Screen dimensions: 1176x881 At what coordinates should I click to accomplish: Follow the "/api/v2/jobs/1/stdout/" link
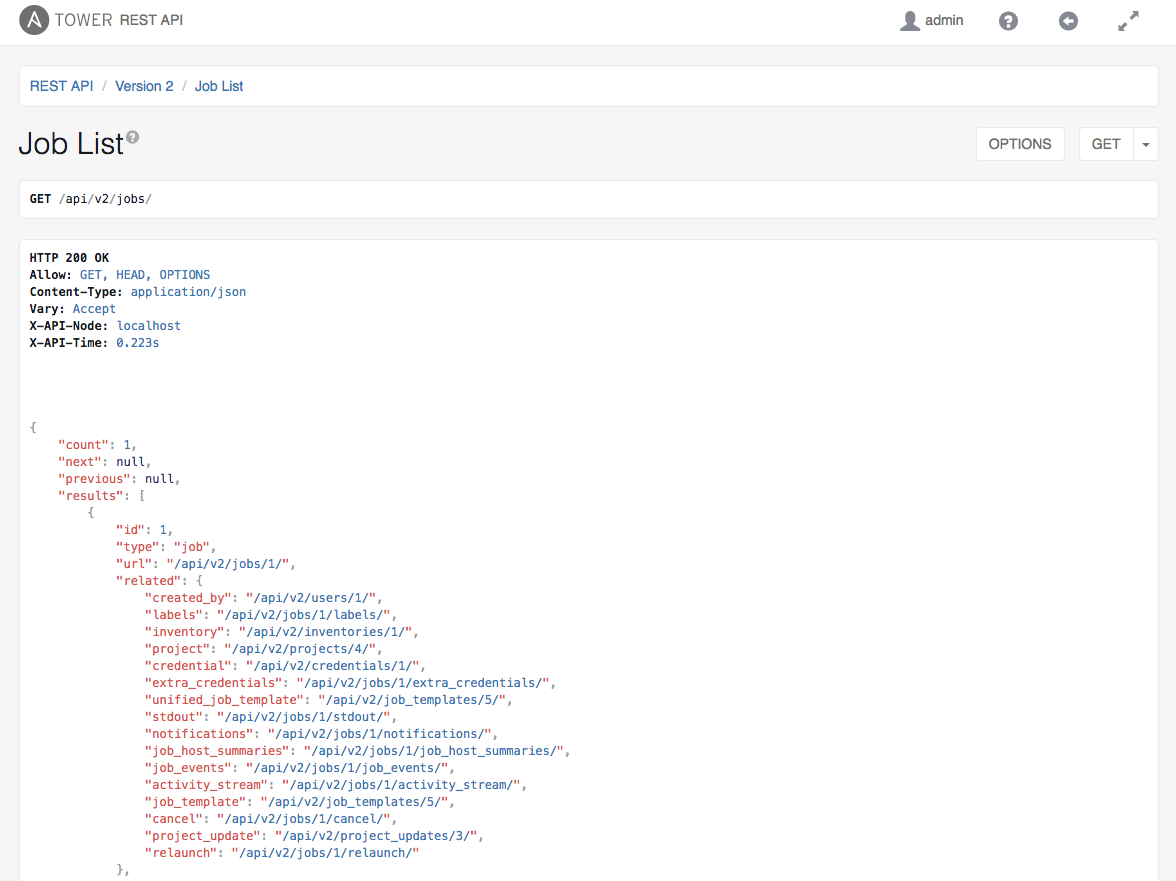[x=303, y=717]
